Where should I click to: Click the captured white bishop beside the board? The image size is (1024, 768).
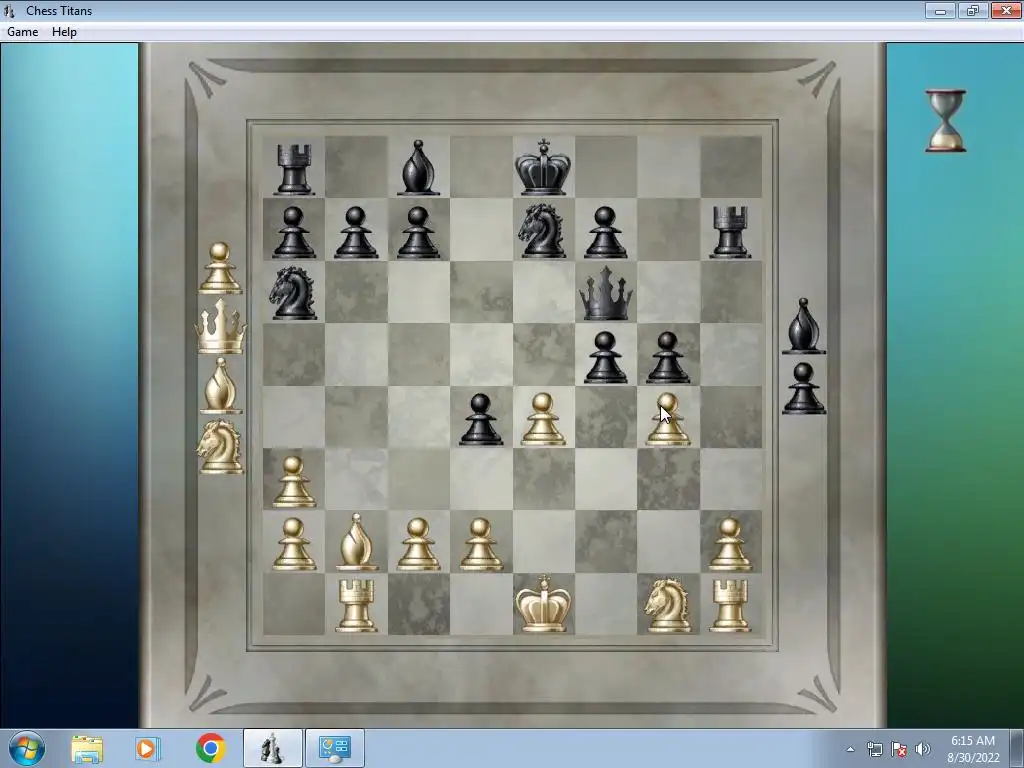[221, 386]
